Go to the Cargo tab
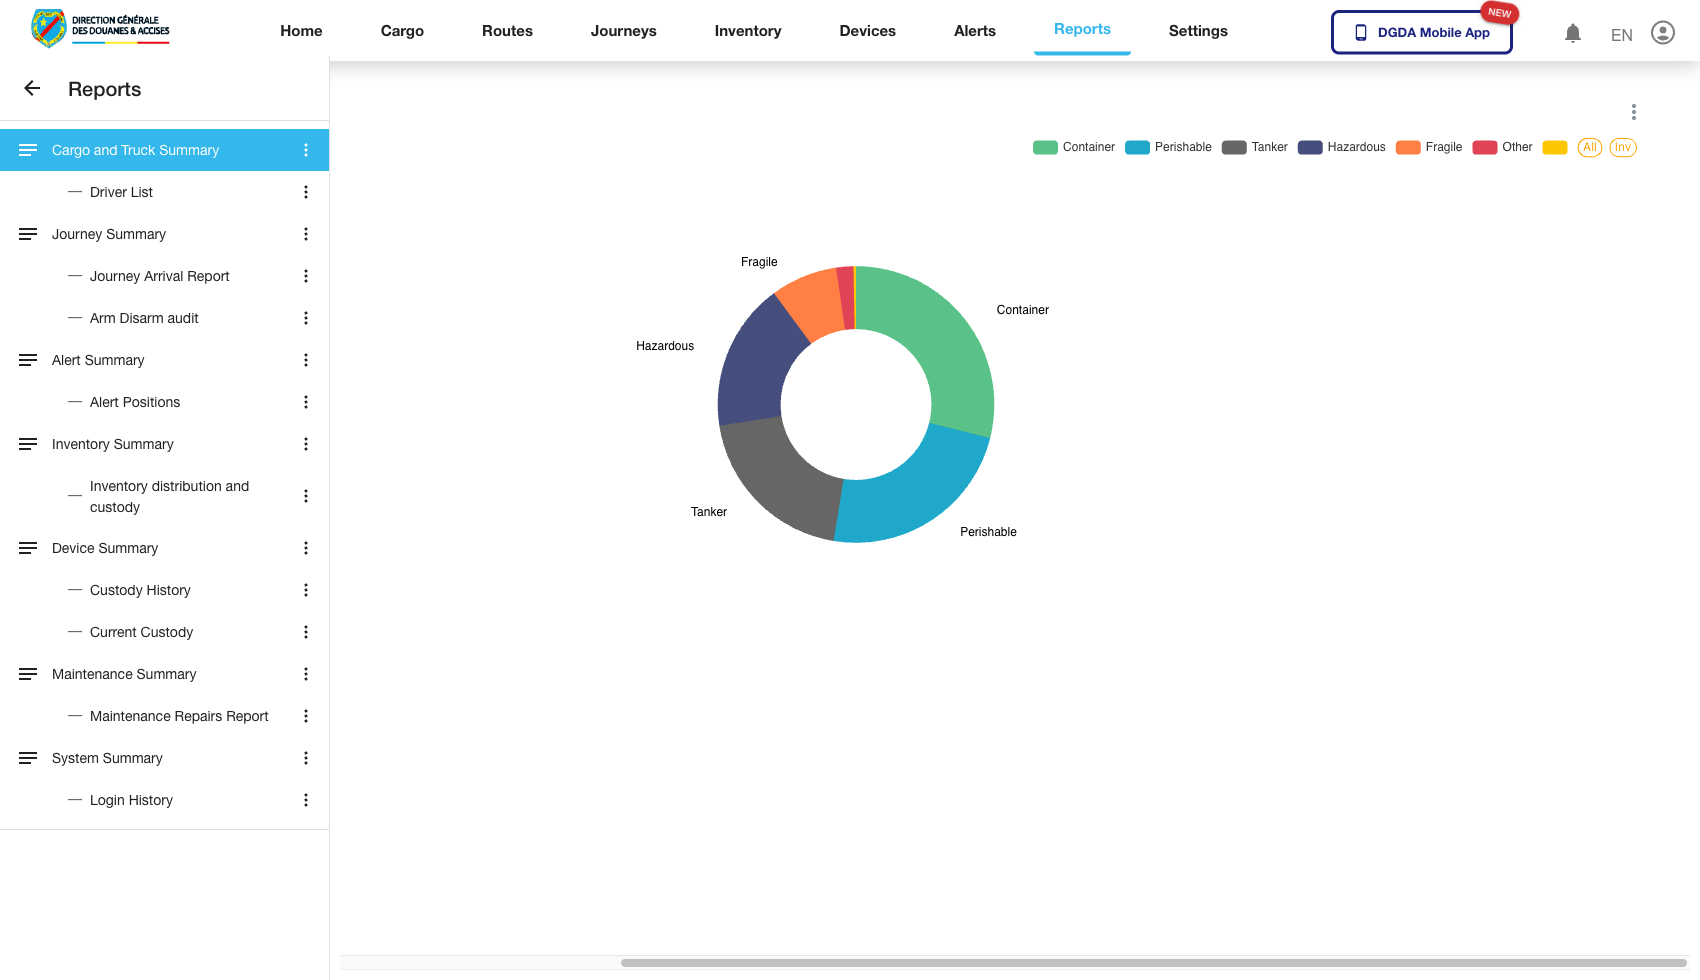 coord(402,31)
